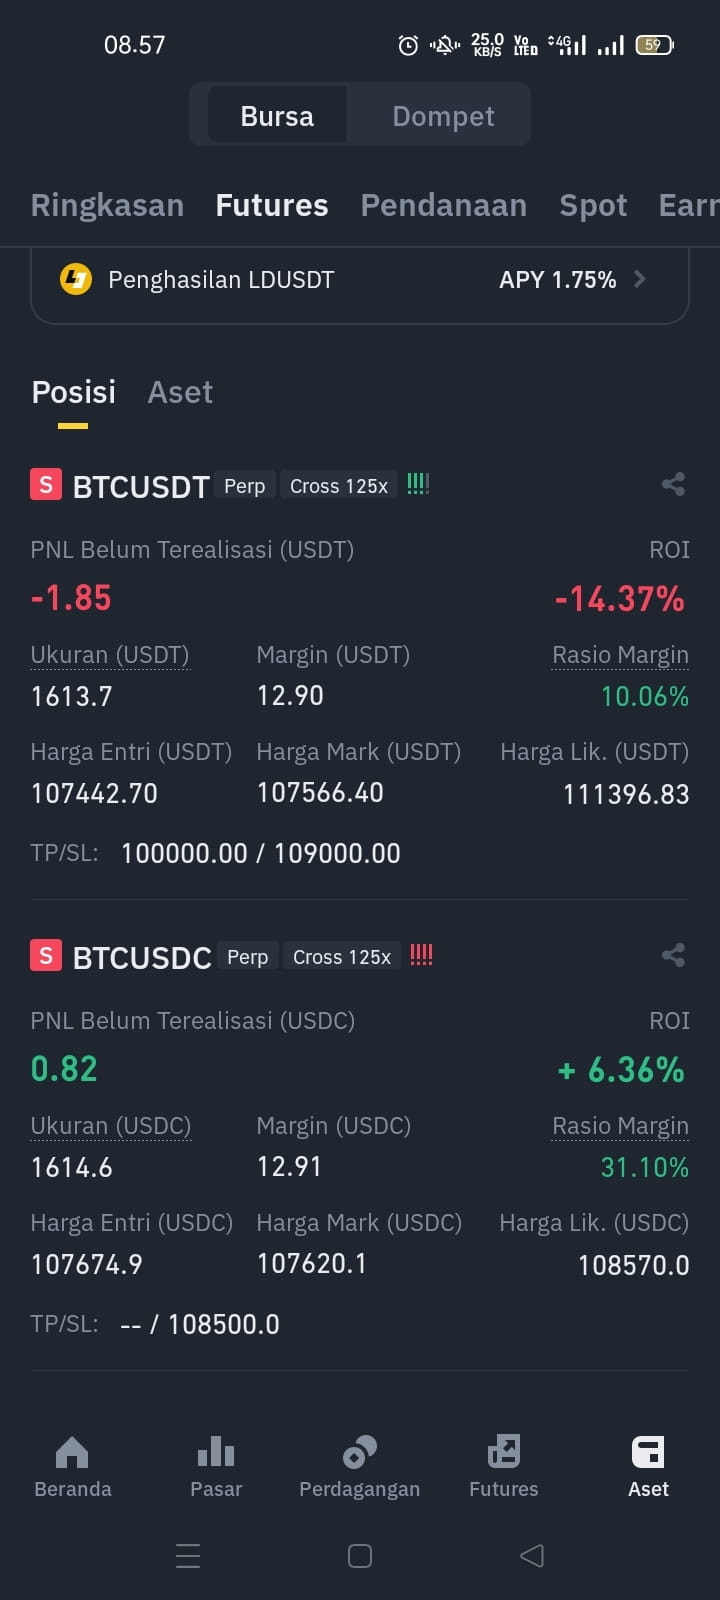720x1600 pixels.
Task: Open Cross 125x leverage on BTCUSDT
Action: click(x=339, y=486)
